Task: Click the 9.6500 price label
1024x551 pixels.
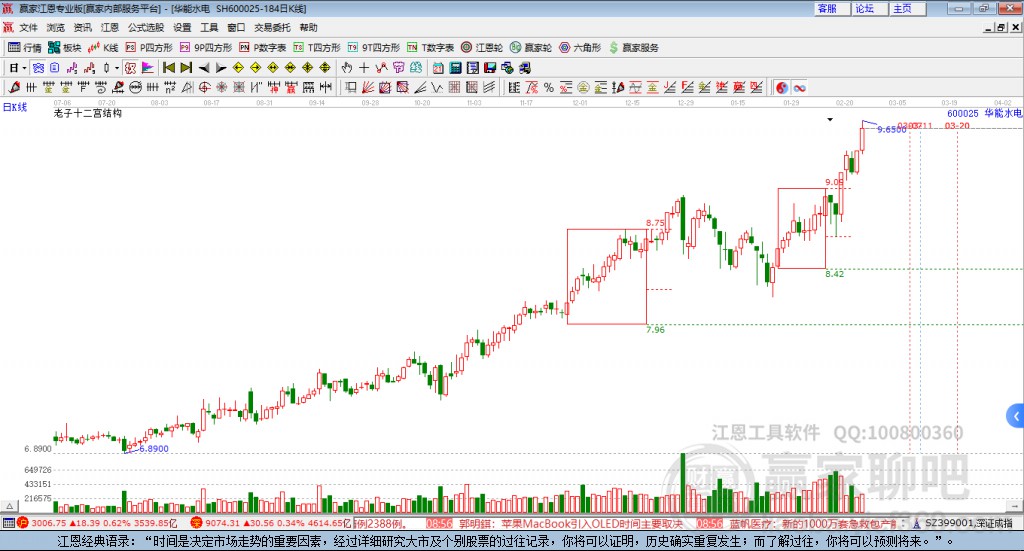Action: [x=891, y=129]
